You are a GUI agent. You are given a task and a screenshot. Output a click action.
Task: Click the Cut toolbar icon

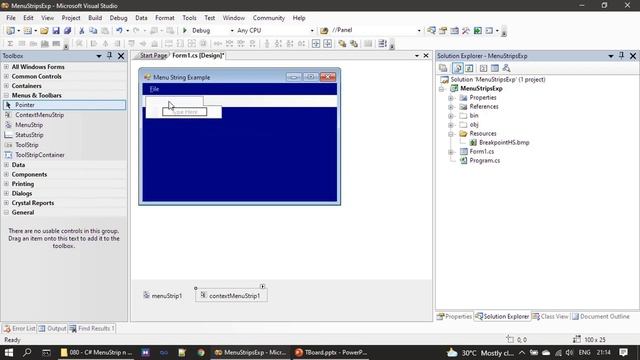(x=82, y=31)
